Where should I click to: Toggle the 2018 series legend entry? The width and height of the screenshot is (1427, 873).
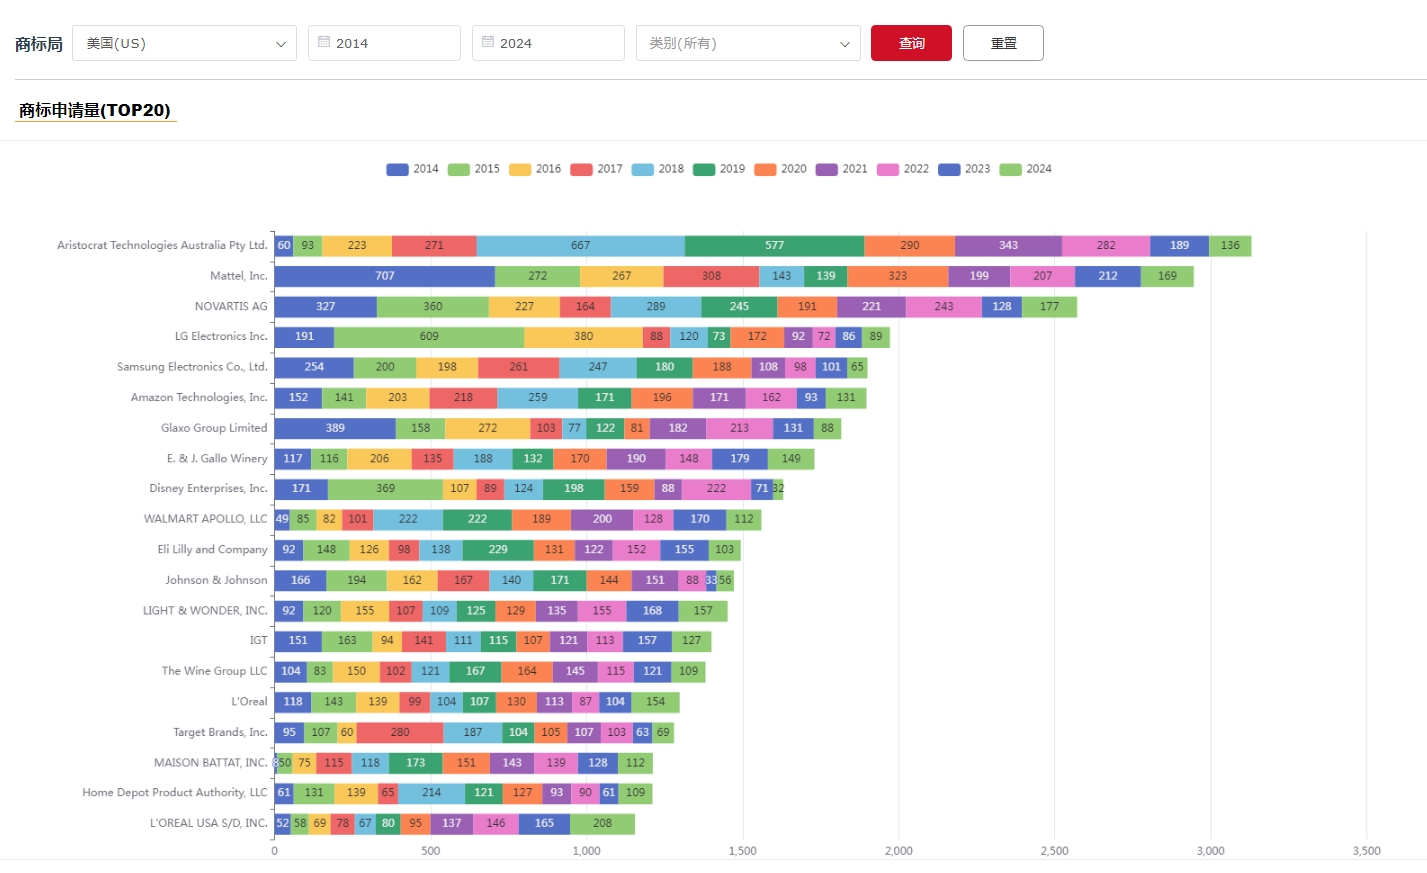pyautogui.click(x=657, y=169)
